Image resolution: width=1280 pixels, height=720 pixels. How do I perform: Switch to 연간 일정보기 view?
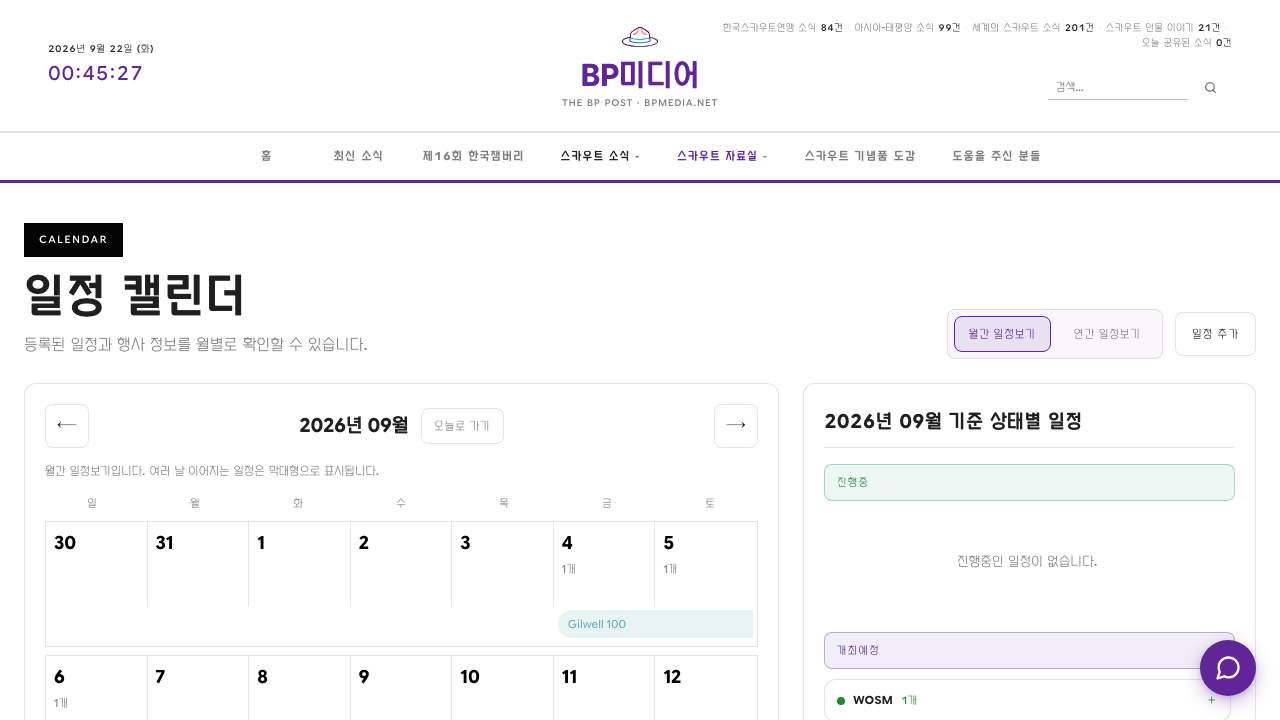coord(1106,334)
